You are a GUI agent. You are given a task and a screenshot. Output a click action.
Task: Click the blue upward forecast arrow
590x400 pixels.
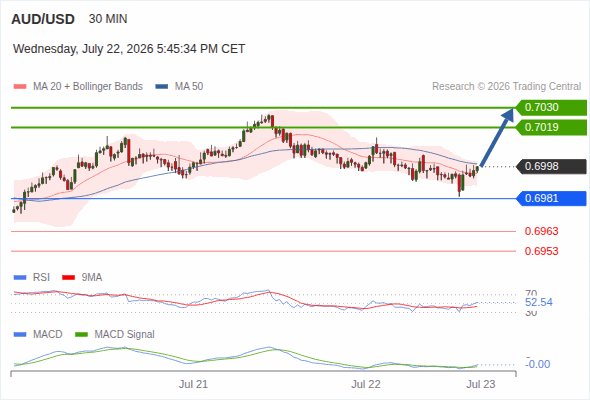click(x=497, y=137)
